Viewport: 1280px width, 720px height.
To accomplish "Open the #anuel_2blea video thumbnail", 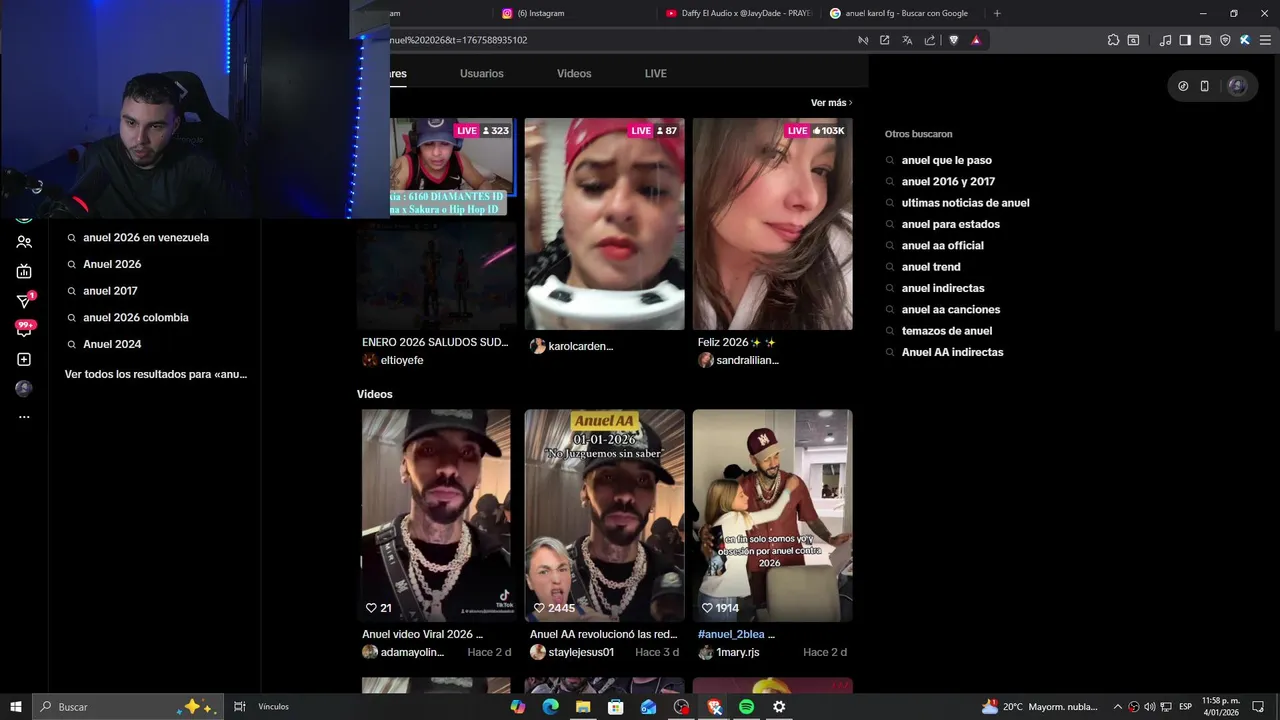I will pos(773,516).
